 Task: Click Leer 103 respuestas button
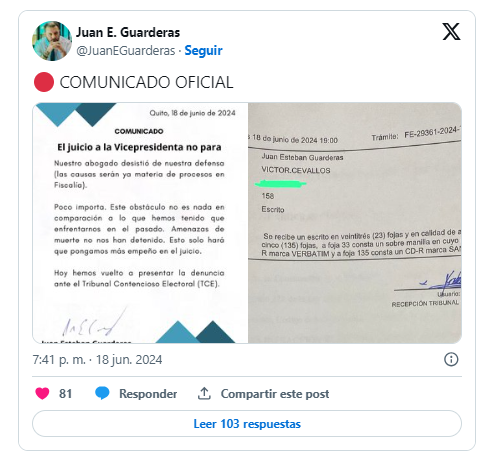click(247, 424)
